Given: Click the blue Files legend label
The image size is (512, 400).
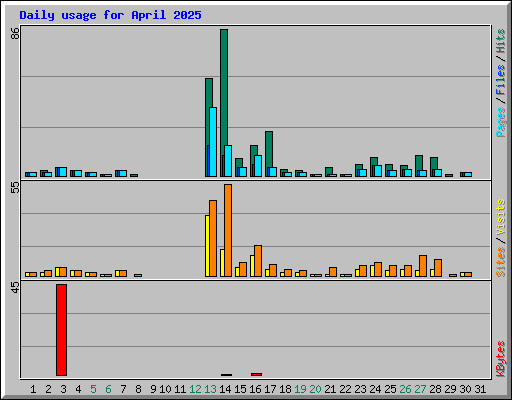Looking at the screenshot, I should coord(500,79).
